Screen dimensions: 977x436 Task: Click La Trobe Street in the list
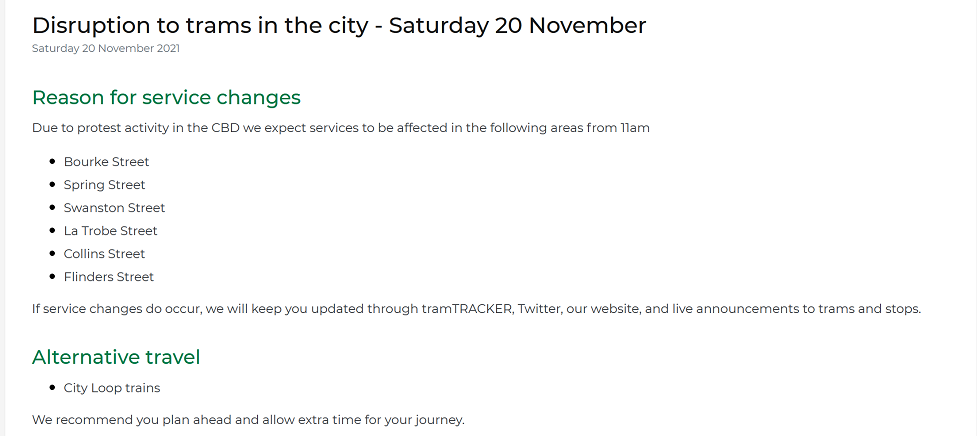[110, 231]
